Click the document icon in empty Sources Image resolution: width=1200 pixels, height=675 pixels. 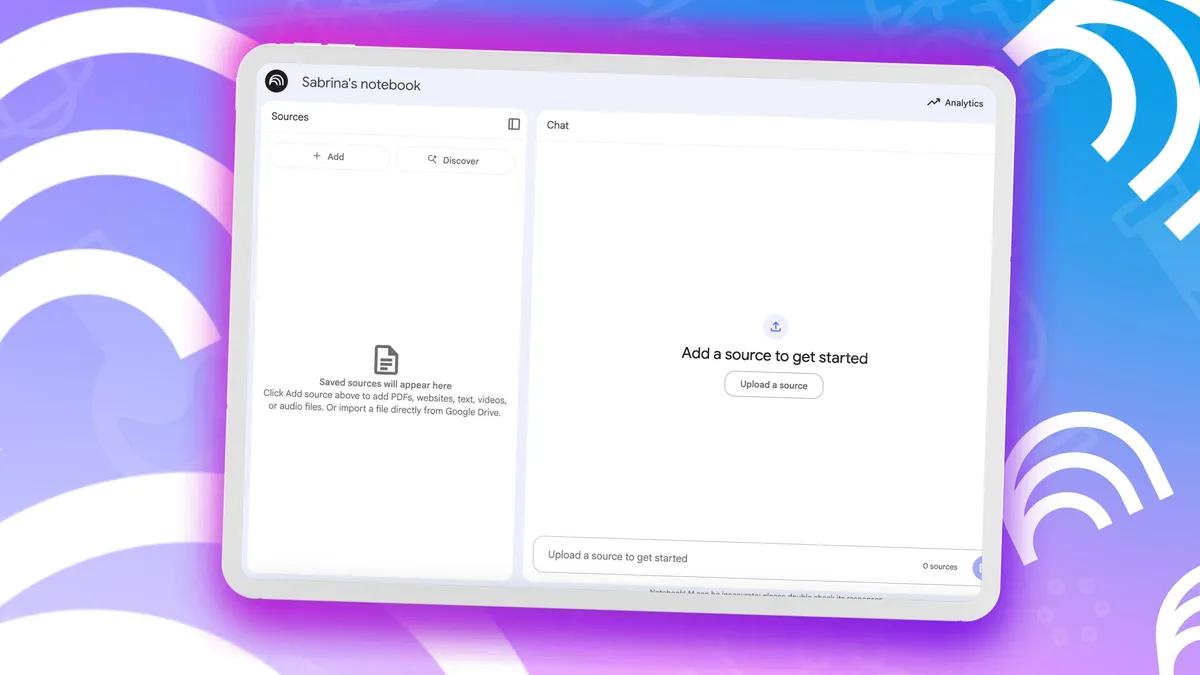pyautogui.click(x=386, y=359)
